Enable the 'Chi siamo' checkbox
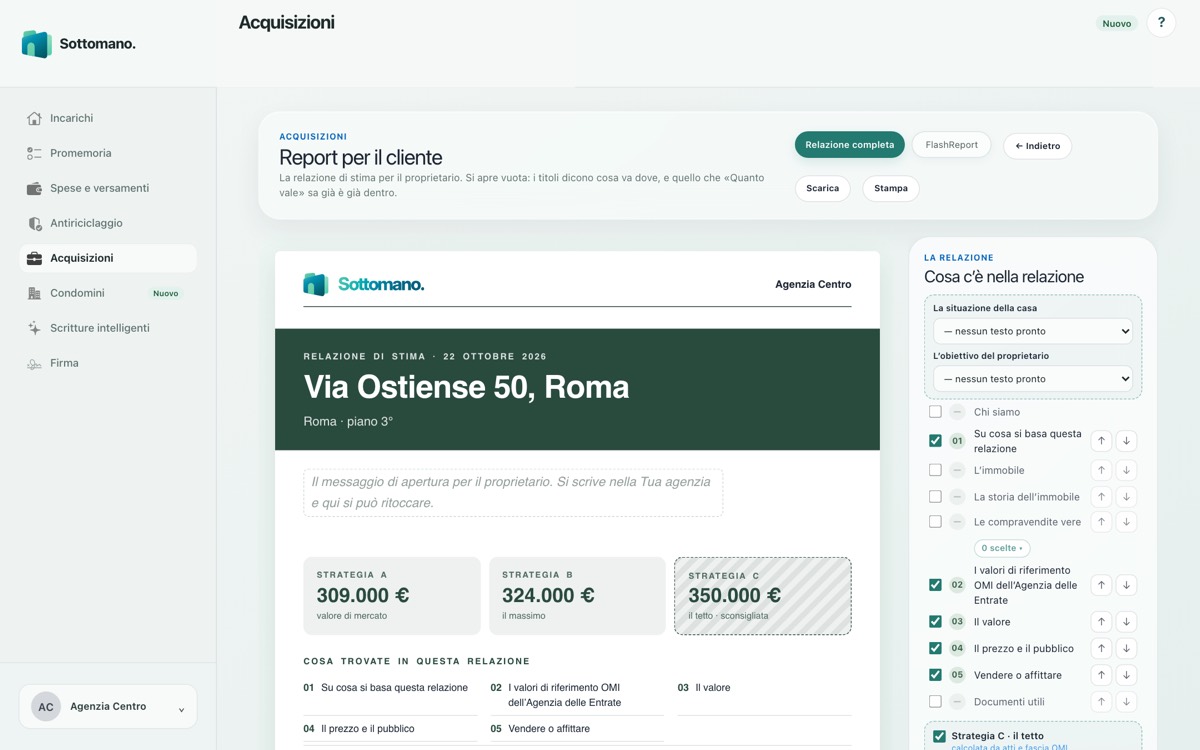This screenshot has height=750, width=1200. (935, 411)
